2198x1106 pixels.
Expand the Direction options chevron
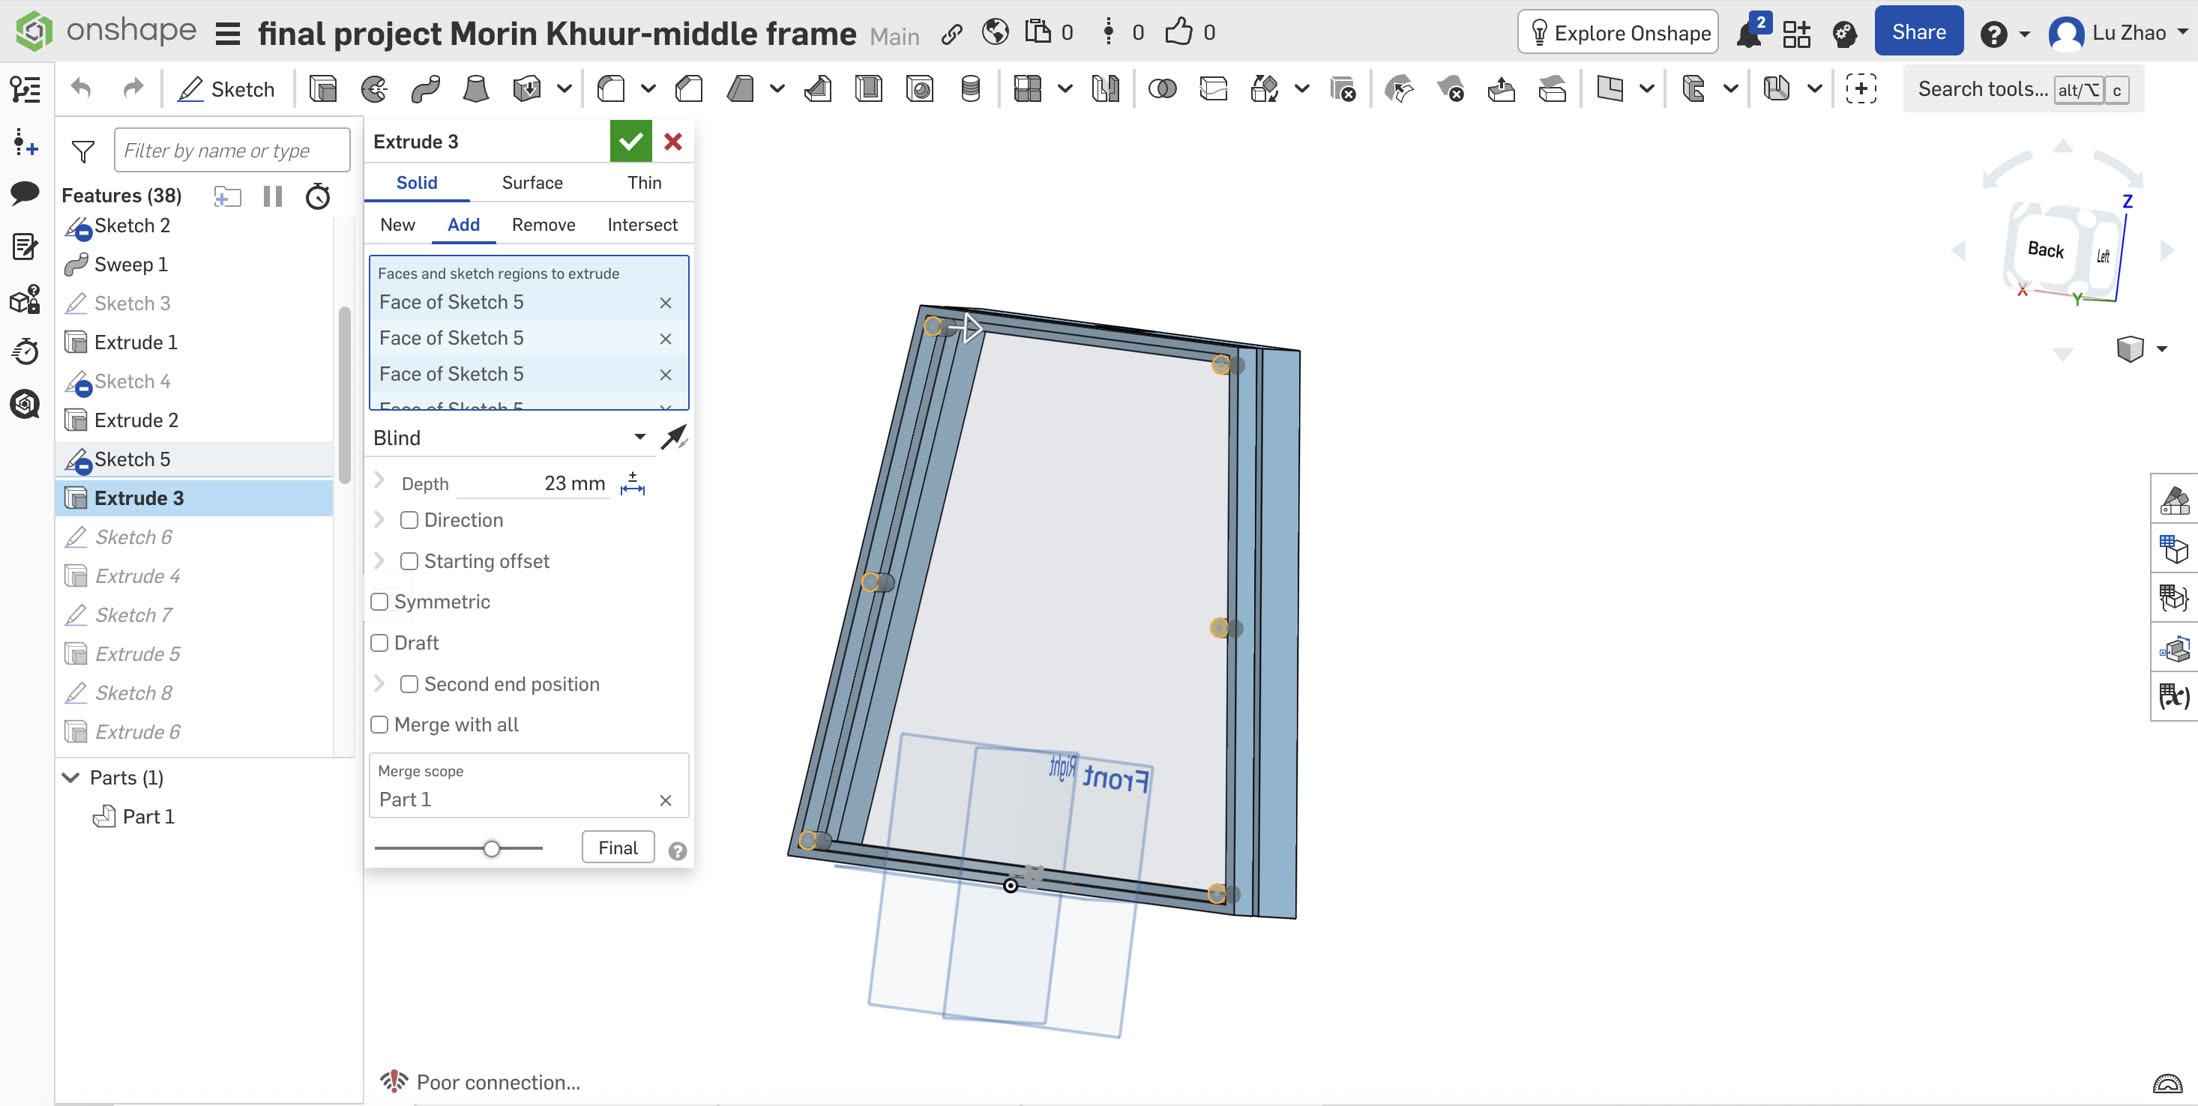[x=379, y=519]
